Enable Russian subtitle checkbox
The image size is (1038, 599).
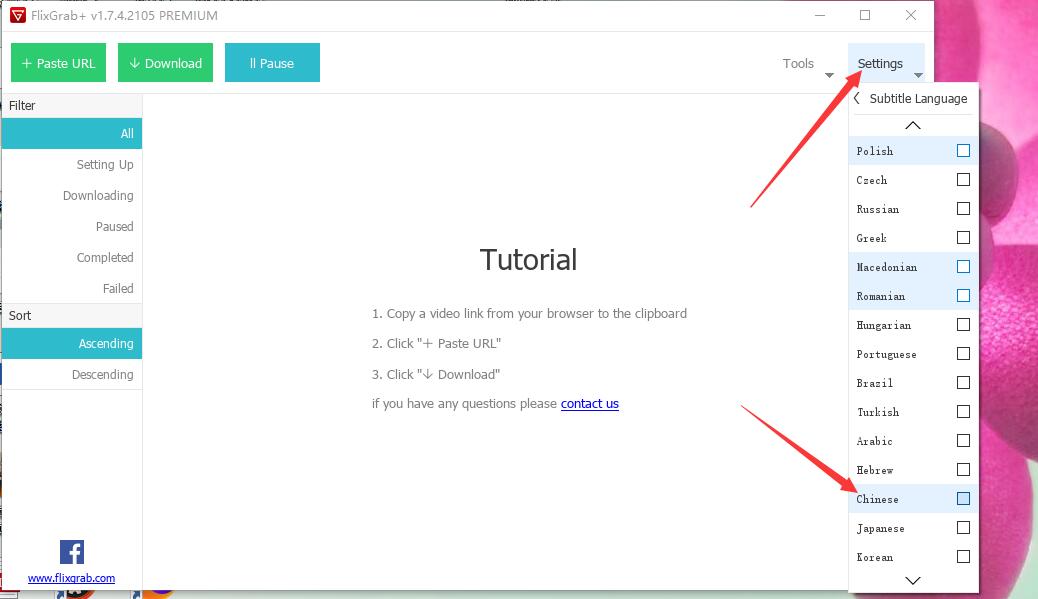[963, 208]
